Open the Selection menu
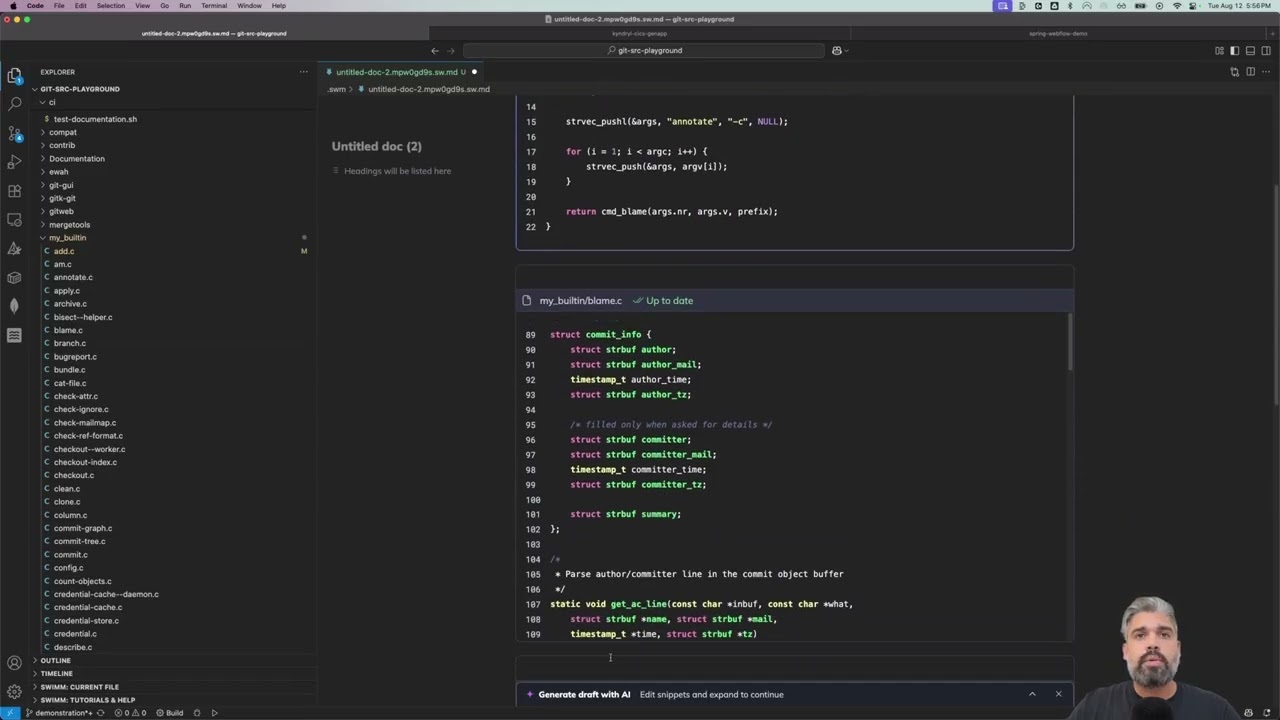The image size is (1280, 720). pos(111,6)
